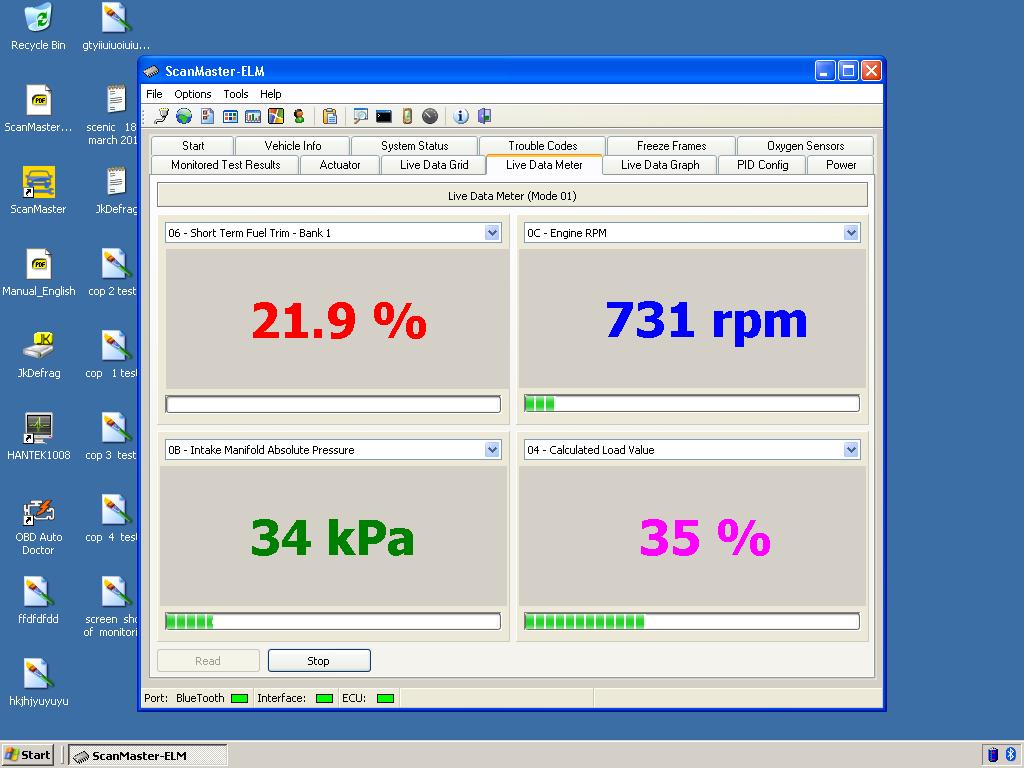Click the connect cable icon in toolbar
1024x768 pixels.
click(161, 116)
